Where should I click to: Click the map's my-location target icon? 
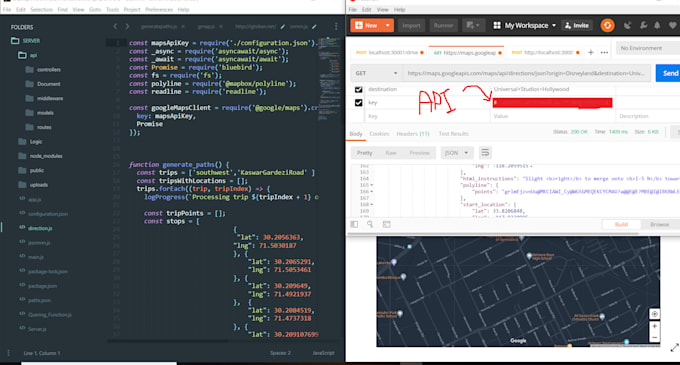(x=654, y=313)
